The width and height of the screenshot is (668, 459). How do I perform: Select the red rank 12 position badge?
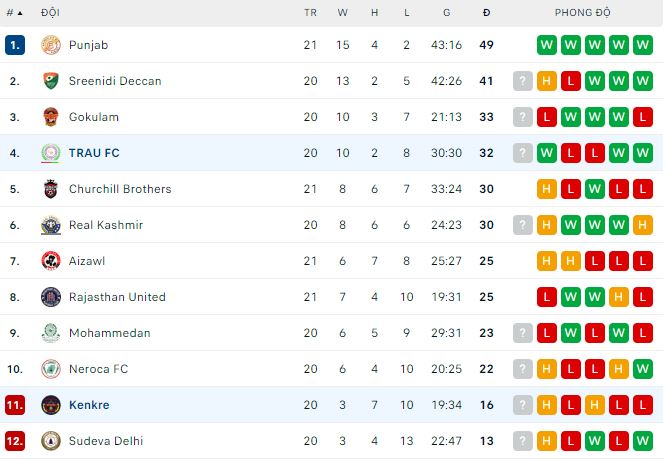click(x=15, y=441)
